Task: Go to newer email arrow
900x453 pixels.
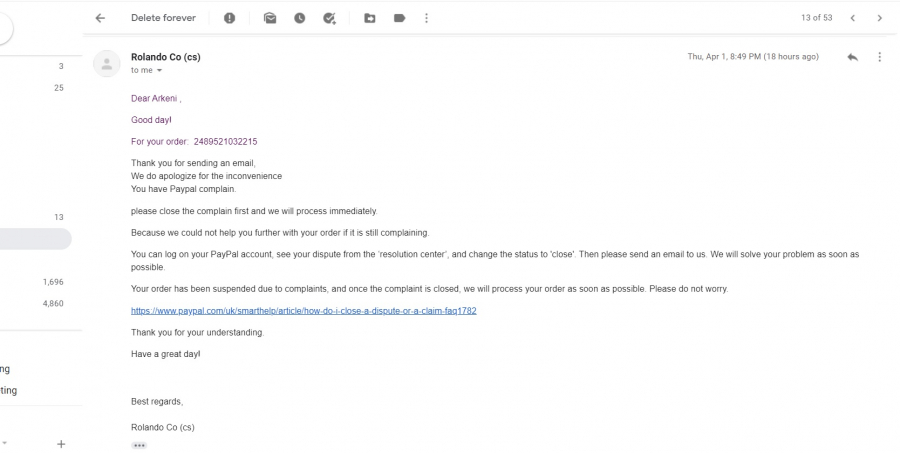Action: click(853, 18)
